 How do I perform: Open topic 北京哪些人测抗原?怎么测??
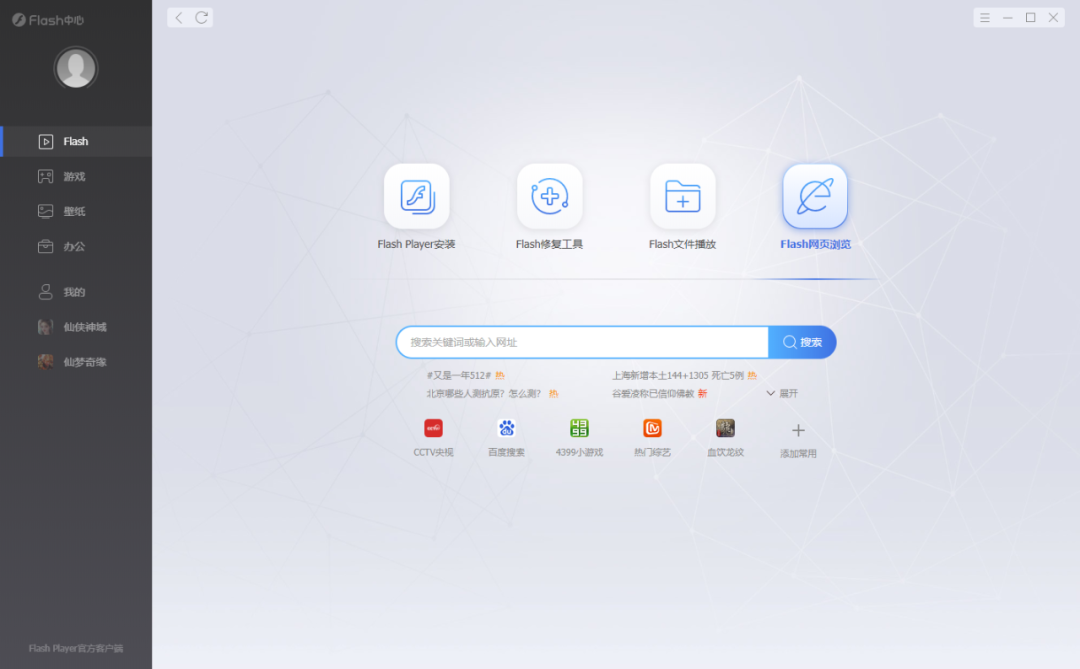(484, 393)
